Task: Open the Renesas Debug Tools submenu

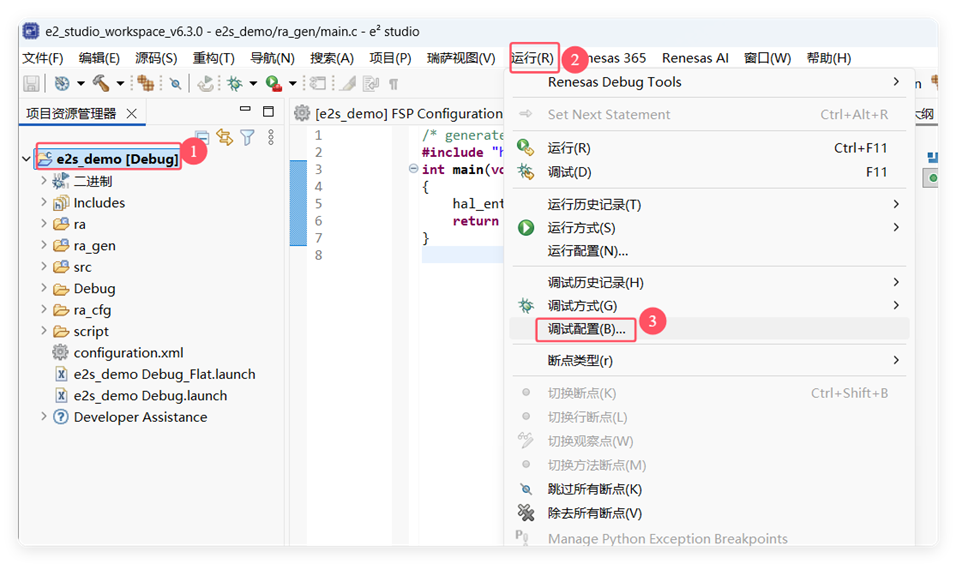Action: [709, 82]
